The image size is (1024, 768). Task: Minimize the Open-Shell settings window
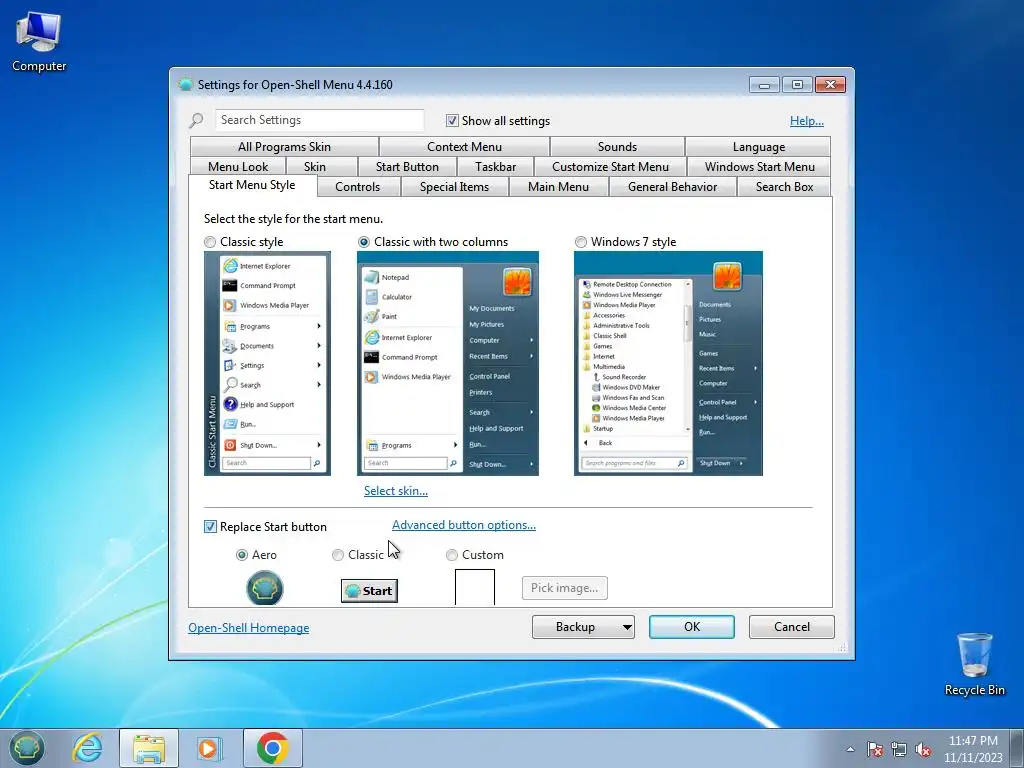764,85
